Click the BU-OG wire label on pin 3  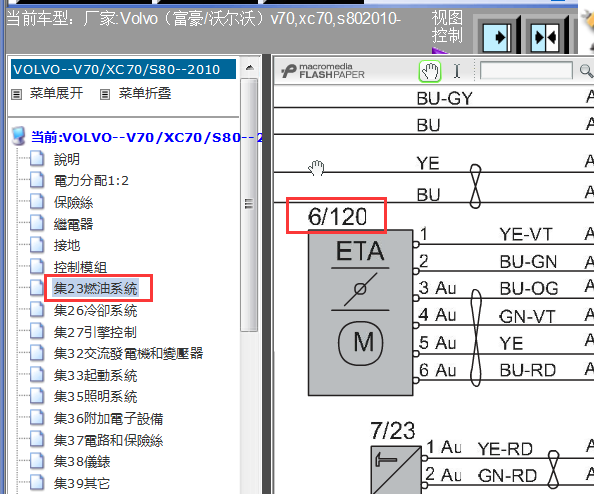pos(529,289)
